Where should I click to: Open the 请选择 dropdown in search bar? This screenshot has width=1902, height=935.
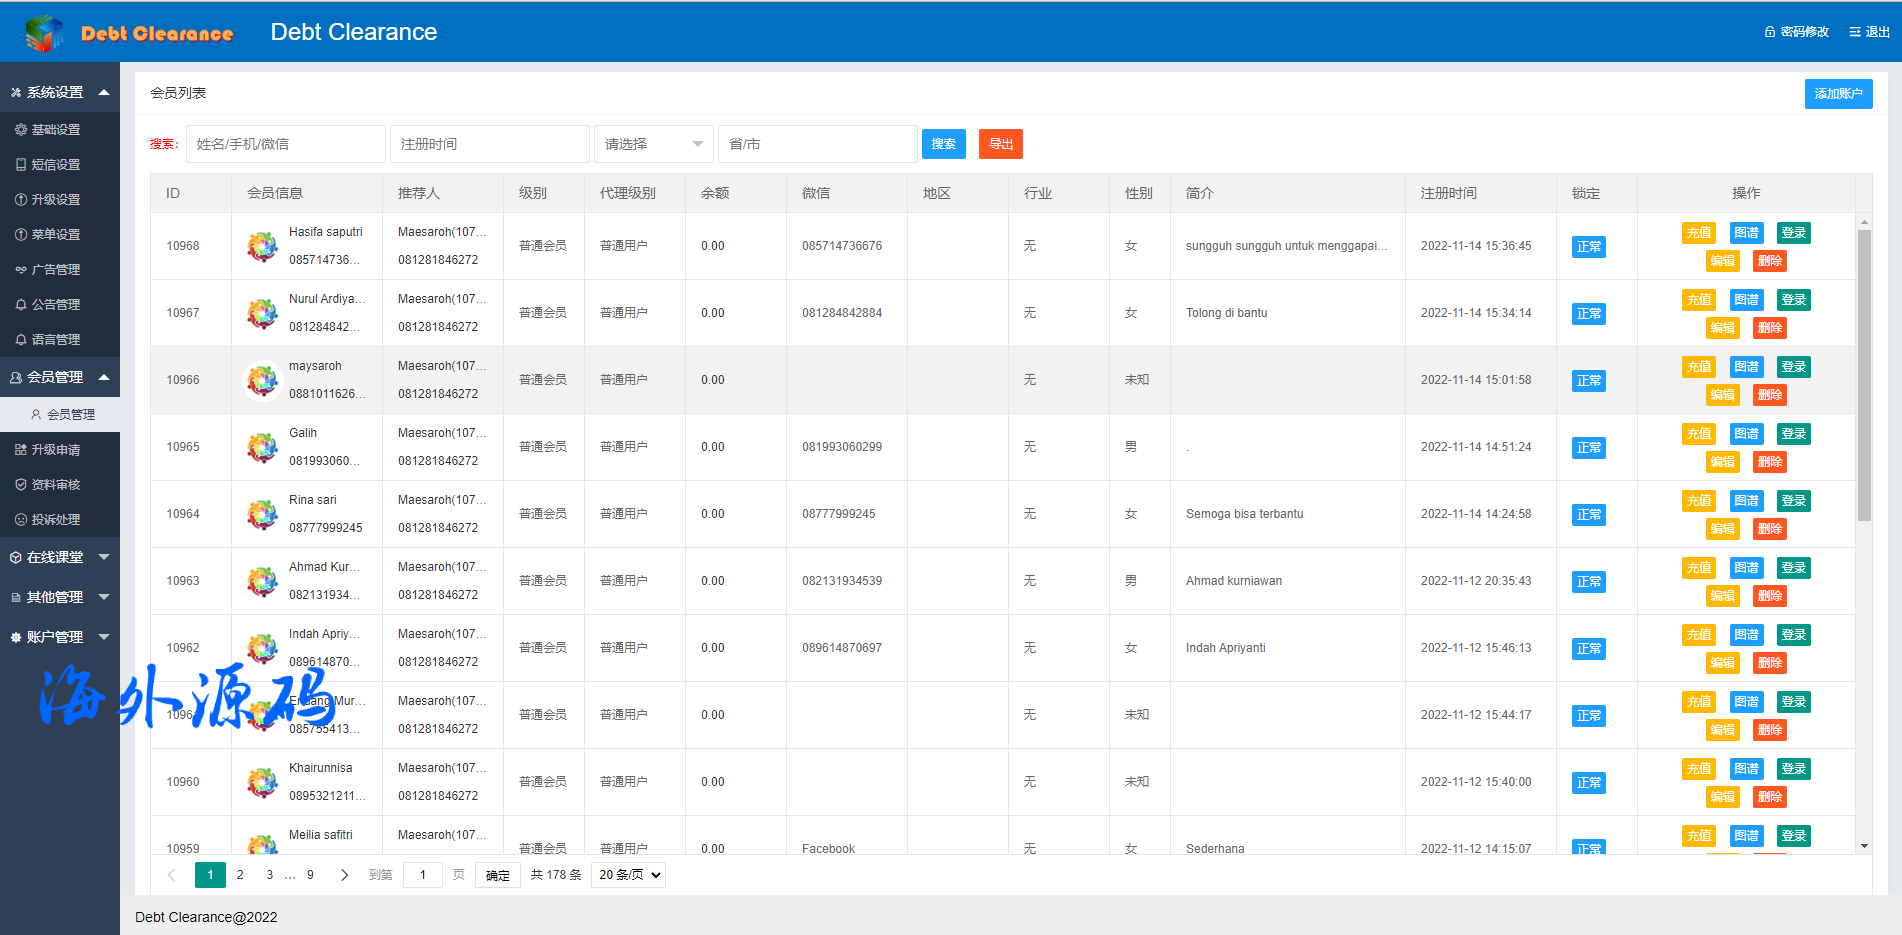653,144
